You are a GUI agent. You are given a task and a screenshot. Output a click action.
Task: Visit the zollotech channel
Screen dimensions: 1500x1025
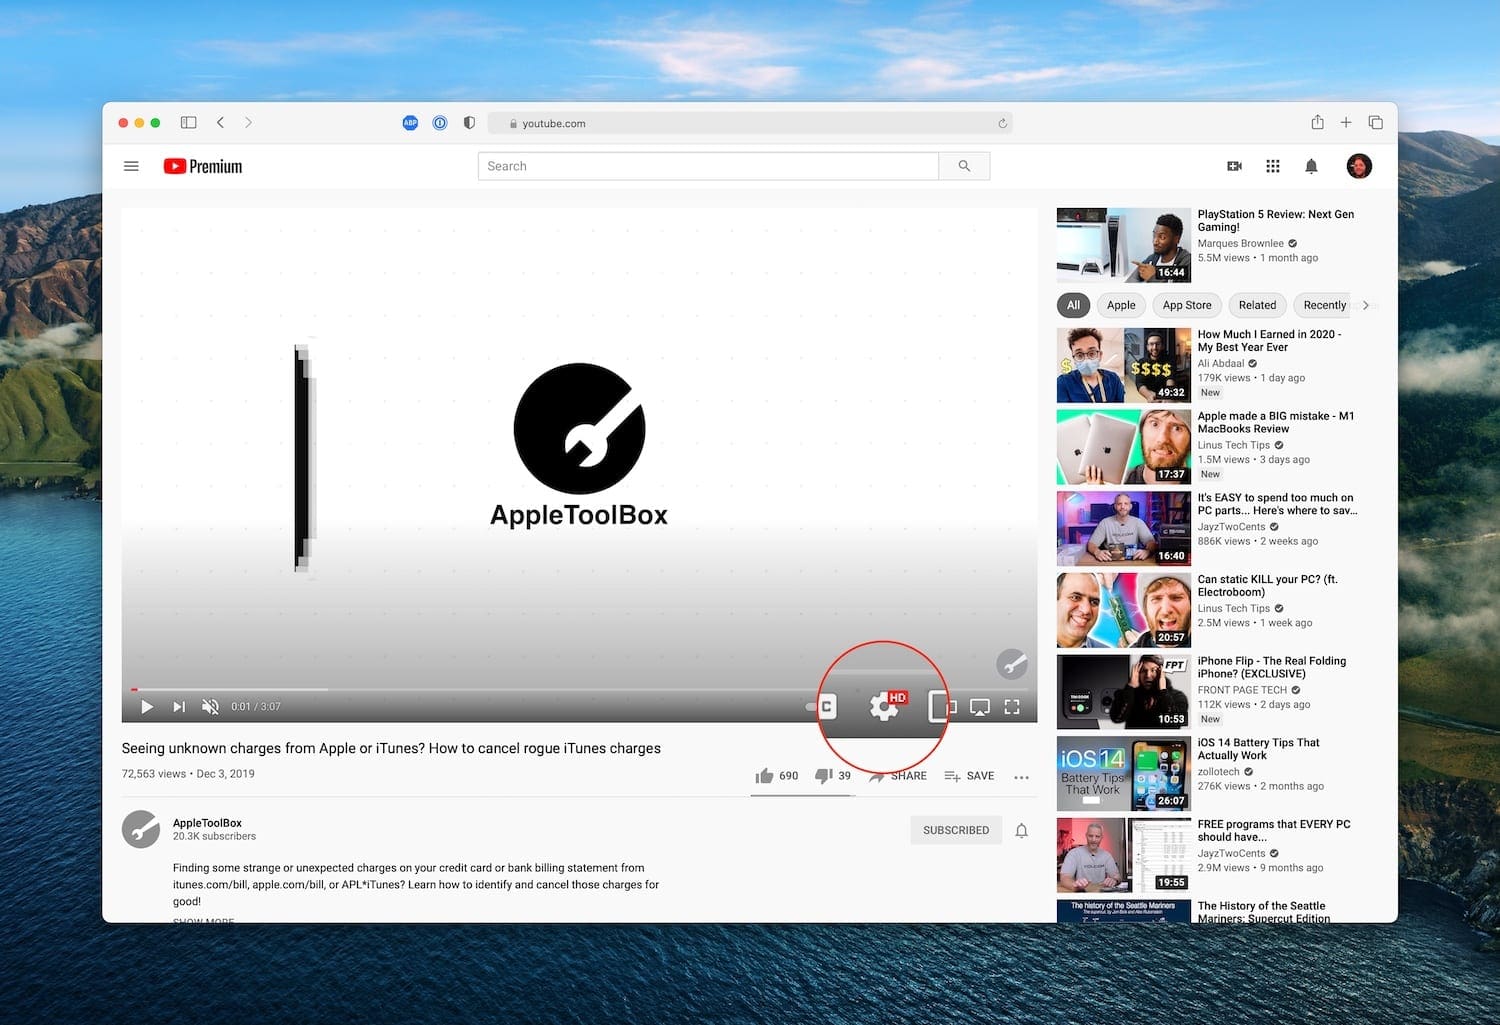(1219, 772)
